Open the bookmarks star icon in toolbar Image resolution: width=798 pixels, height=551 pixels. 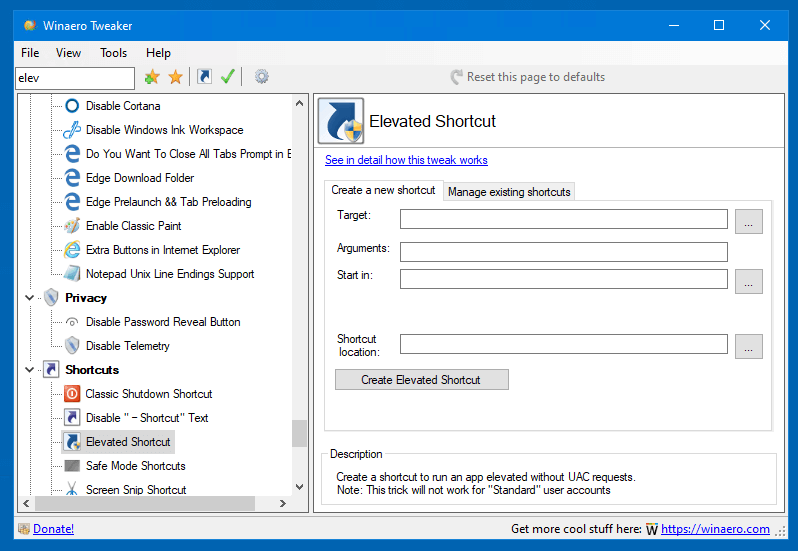[x=176, y=77]
